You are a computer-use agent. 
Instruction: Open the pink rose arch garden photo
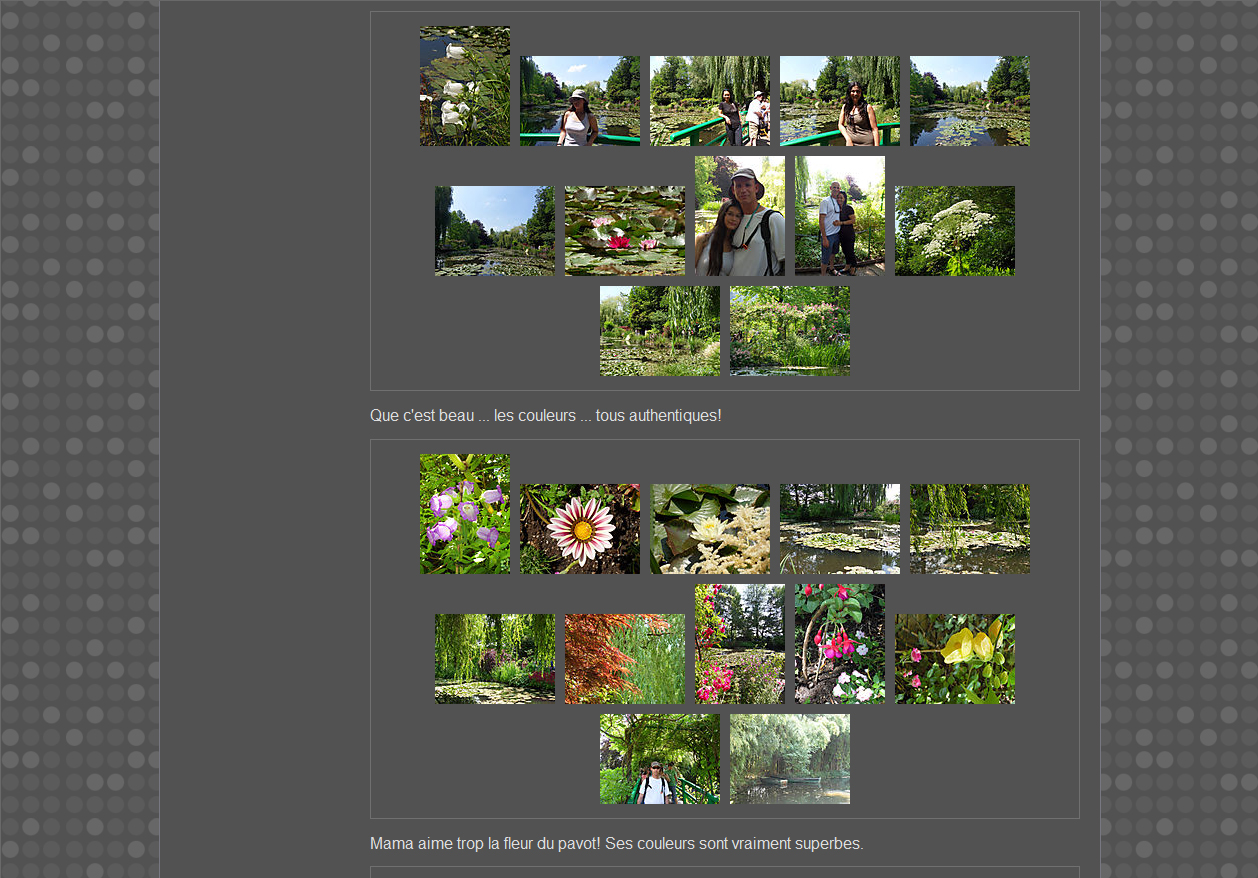tap(789, 331)
